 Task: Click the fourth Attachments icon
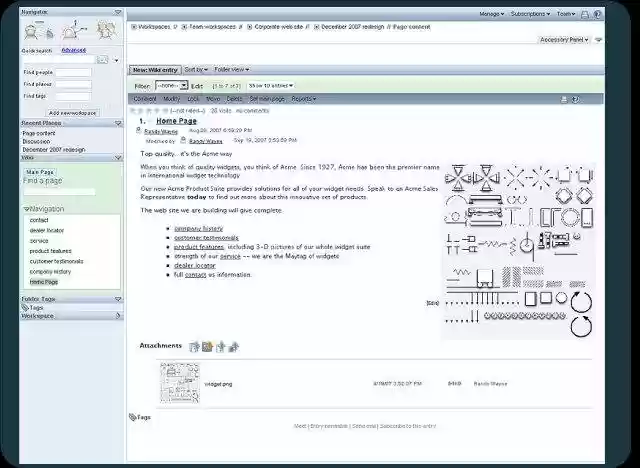(x=233, y=346)
